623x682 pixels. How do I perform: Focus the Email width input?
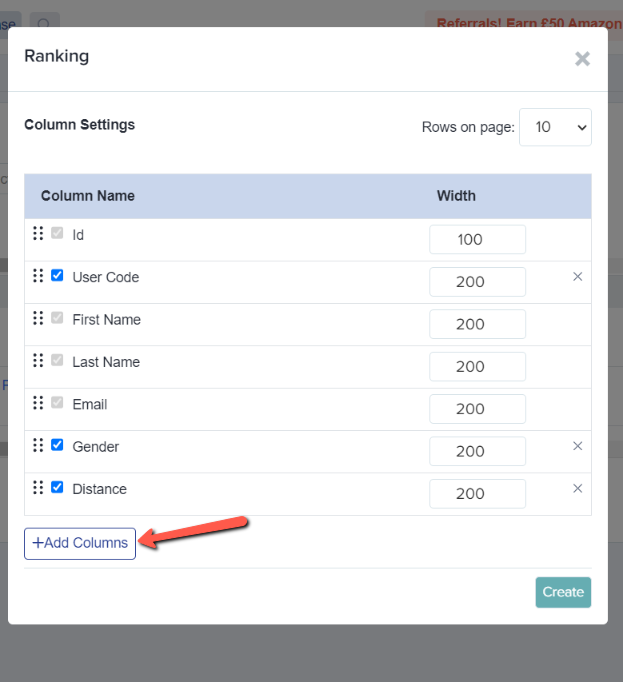coord(477,409)
